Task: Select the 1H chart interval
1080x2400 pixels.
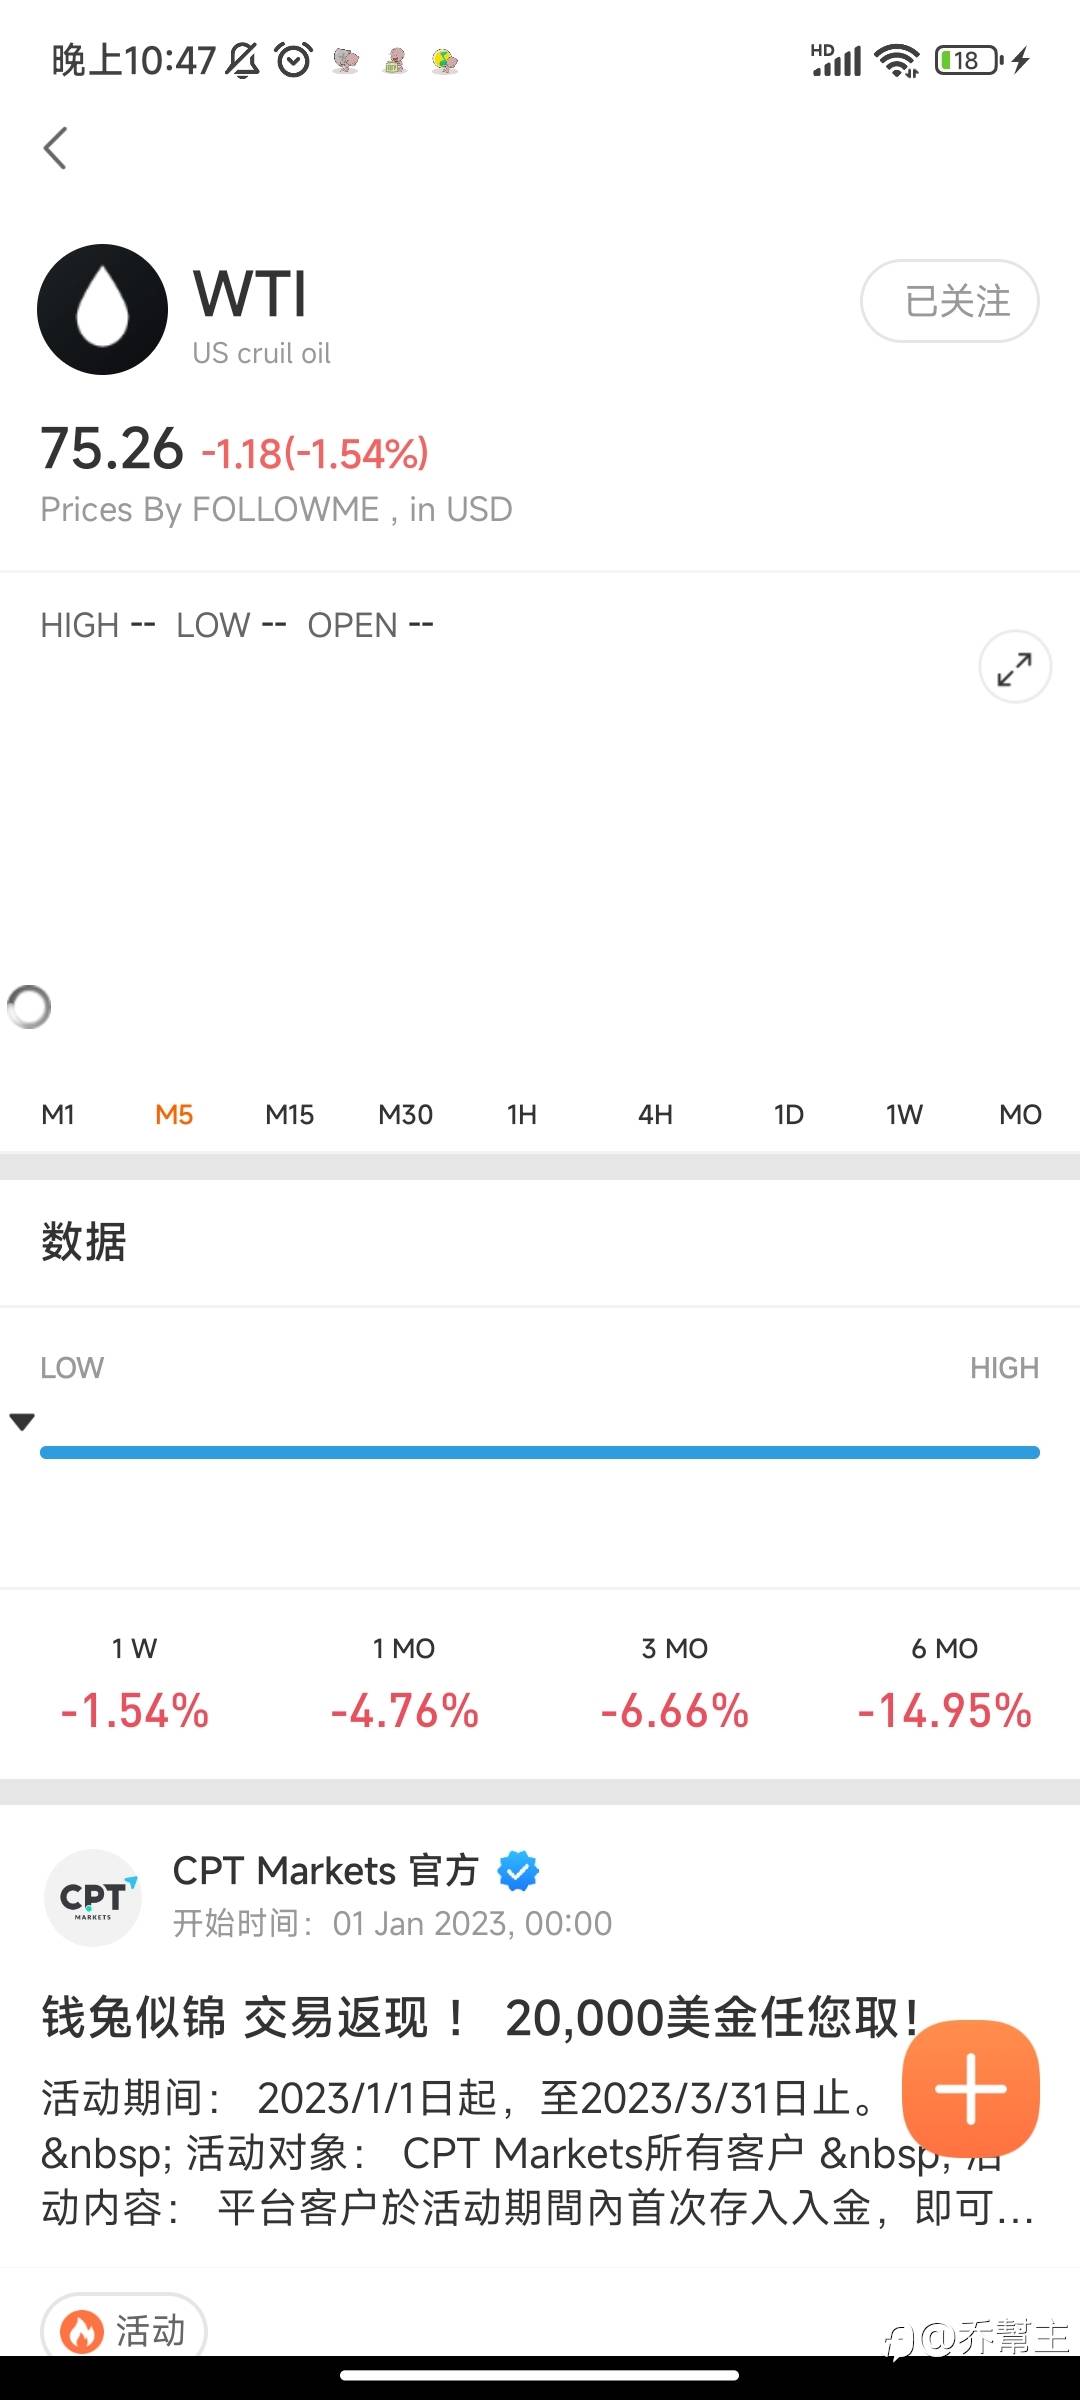Action: coord(521,1114)
